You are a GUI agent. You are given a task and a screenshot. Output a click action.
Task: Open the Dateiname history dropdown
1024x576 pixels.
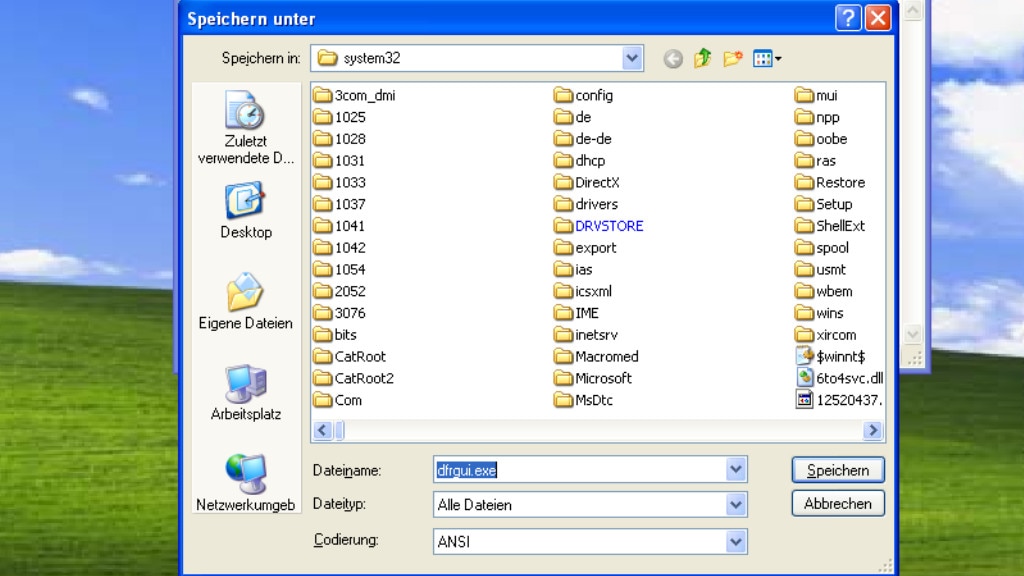click(x=737, y=469)
